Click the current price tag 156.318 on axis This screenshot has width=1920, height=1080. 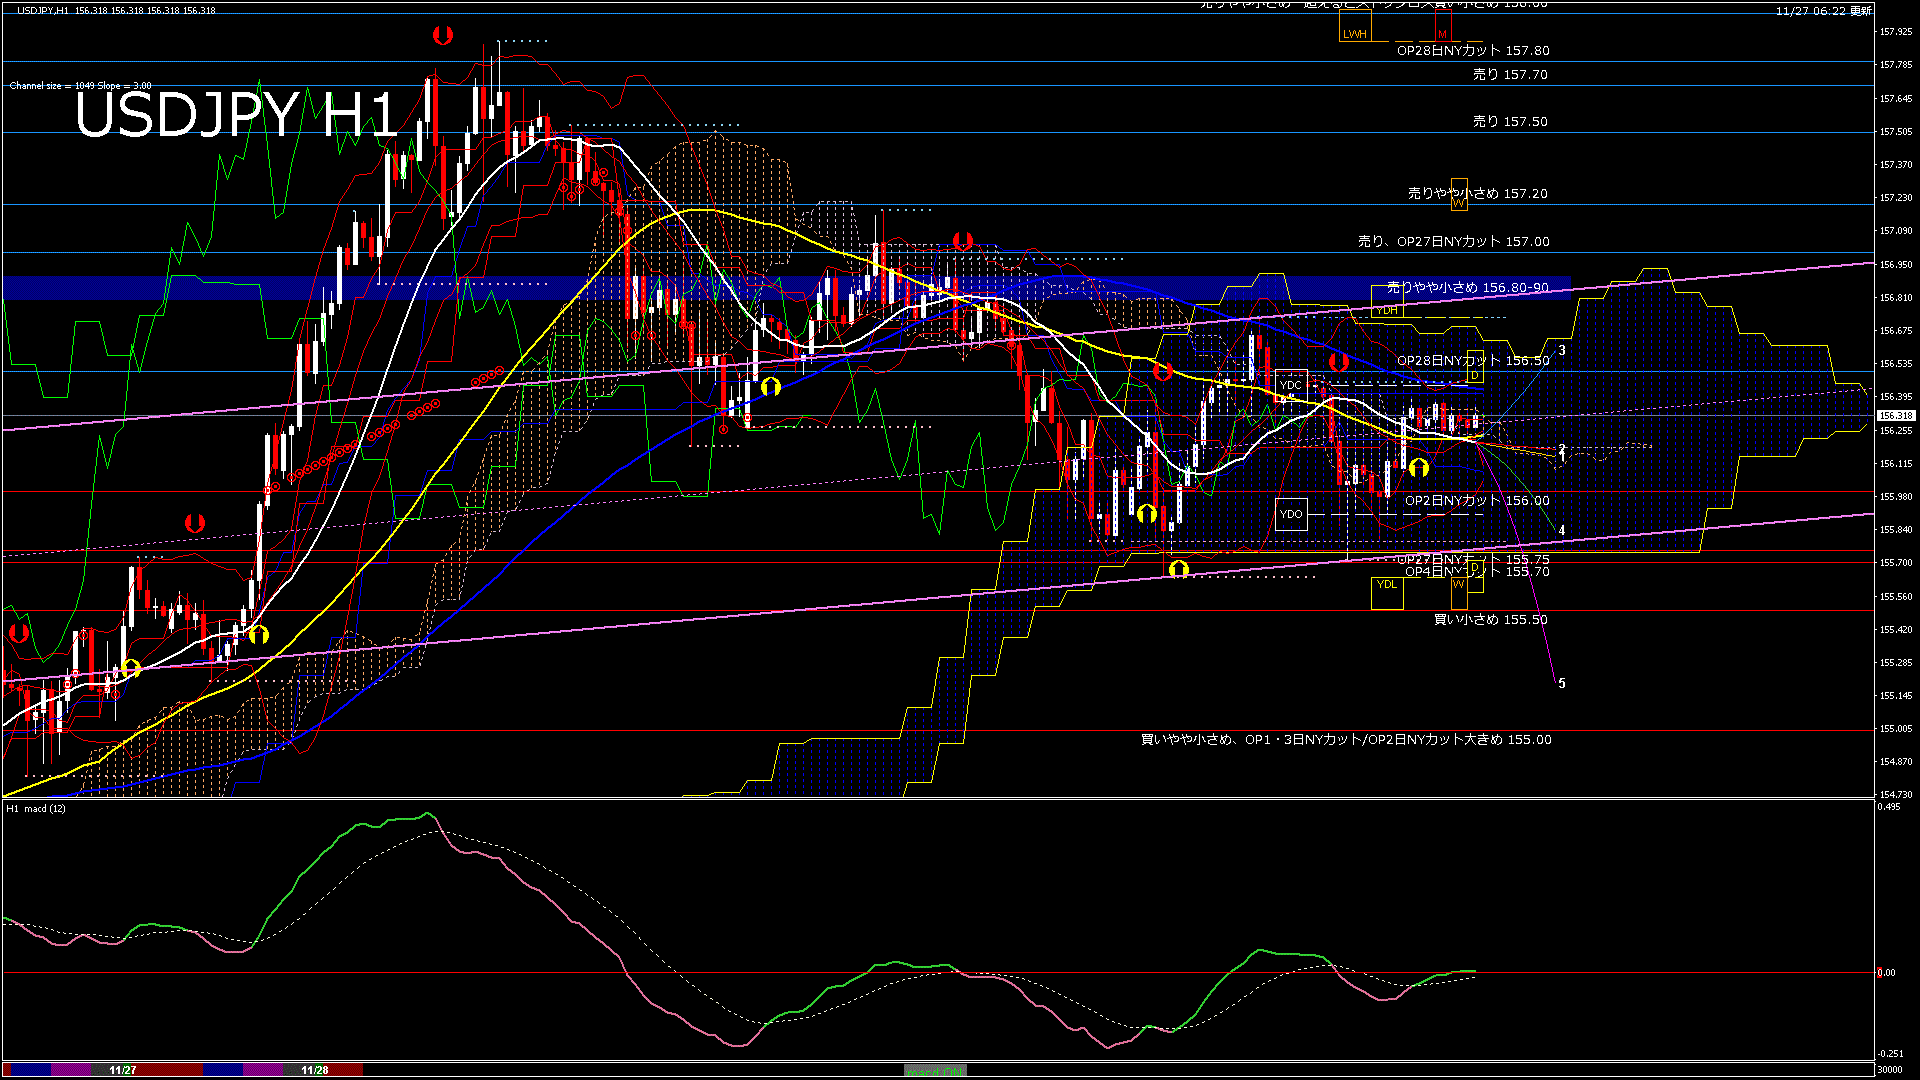click(x=1895, y=415)
